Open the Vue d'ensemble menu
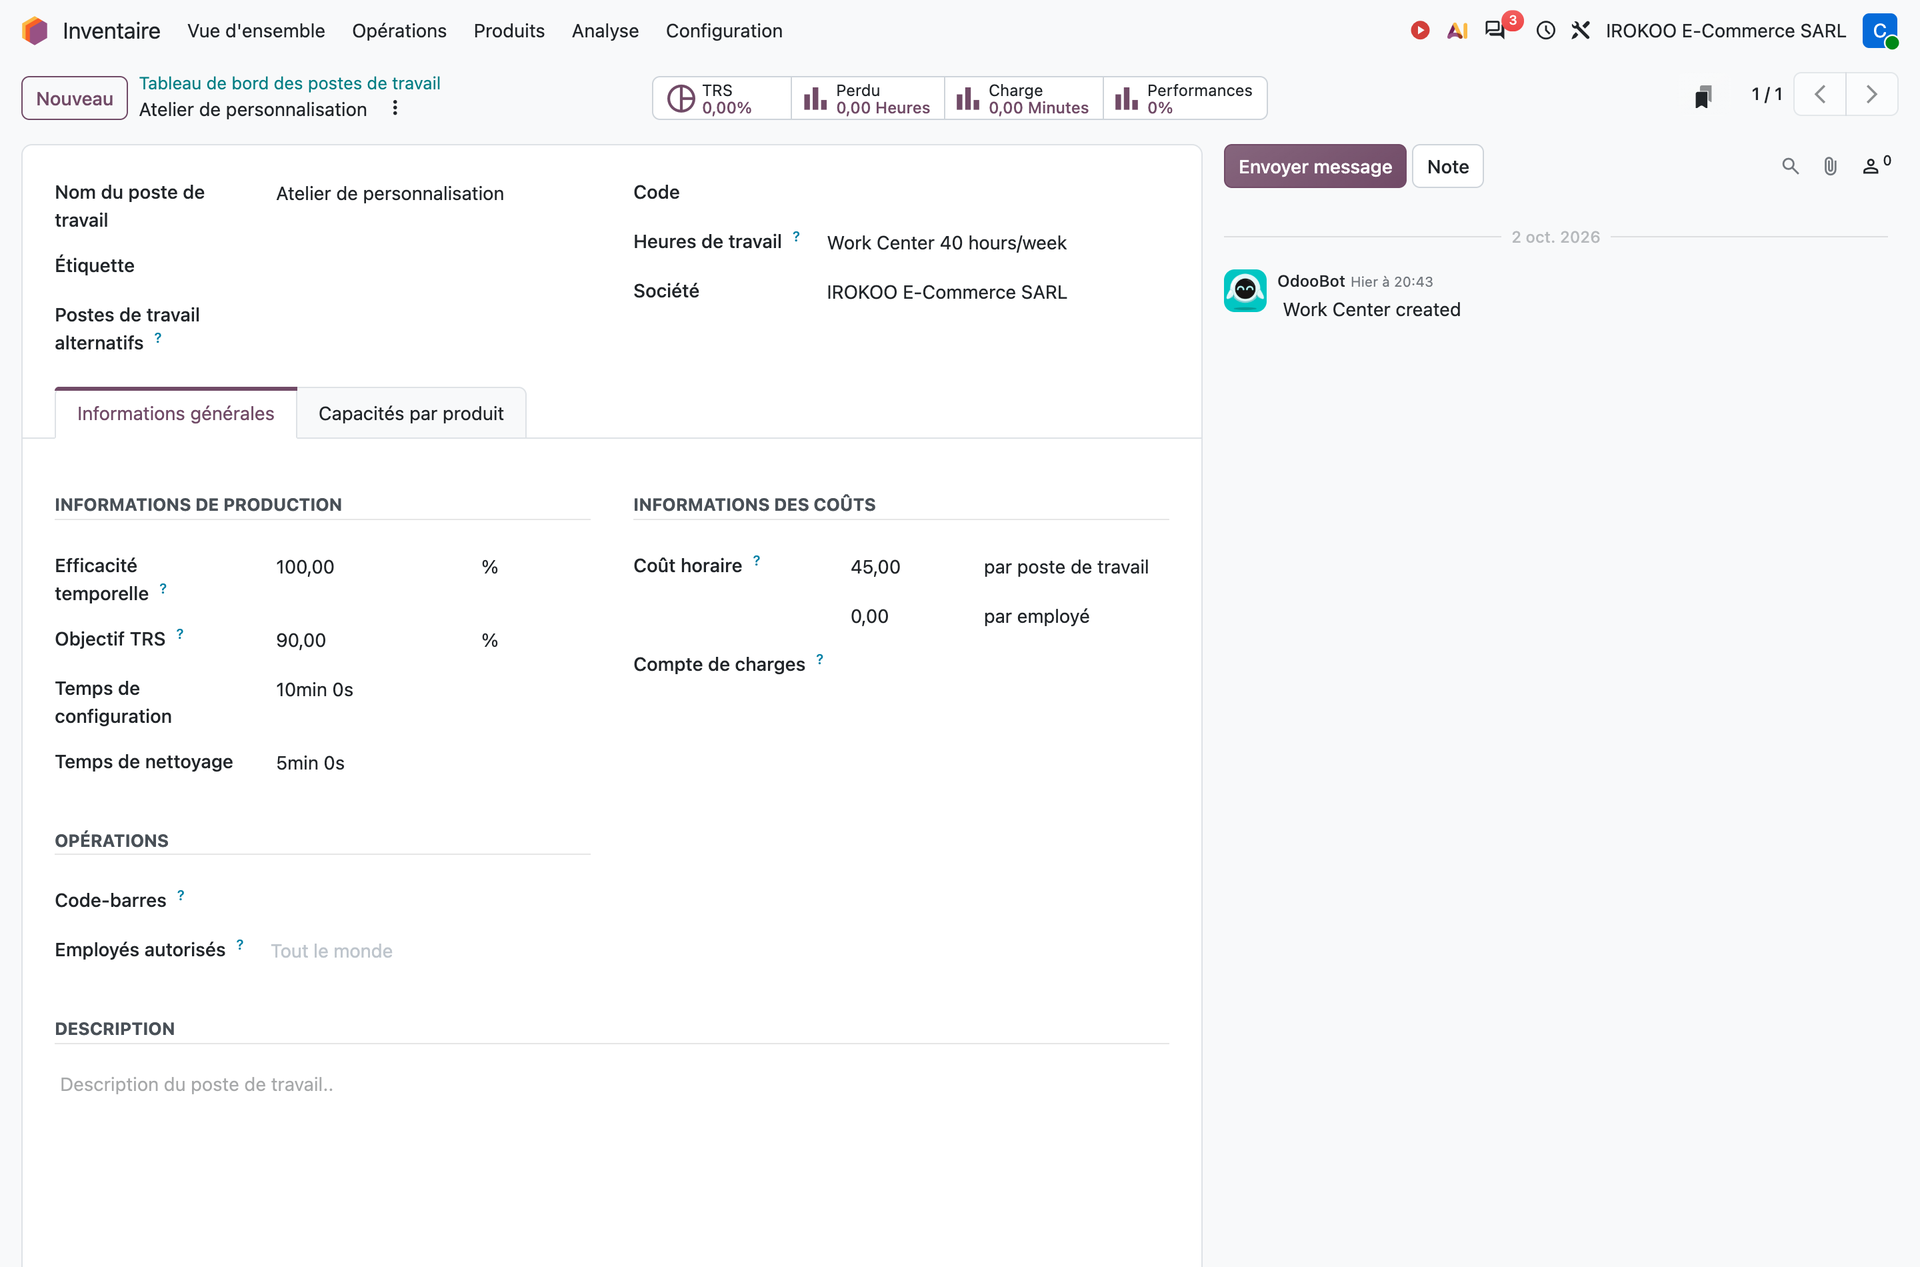The height and width of the screenshot is (1267, 1920). (x=256, y=31)
